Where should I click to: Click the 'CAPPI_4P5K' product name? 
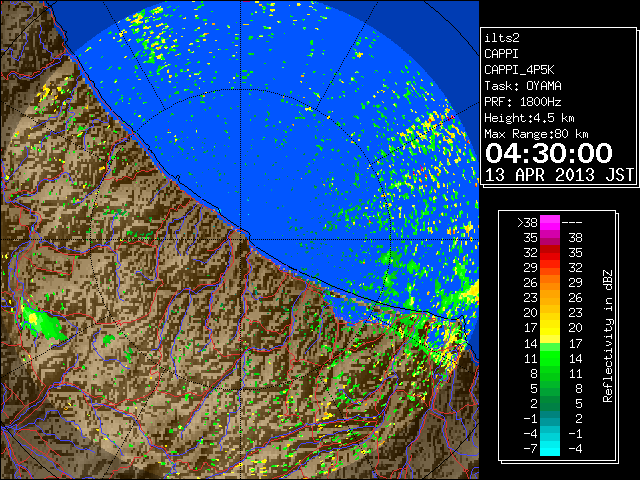coord(519,70)
